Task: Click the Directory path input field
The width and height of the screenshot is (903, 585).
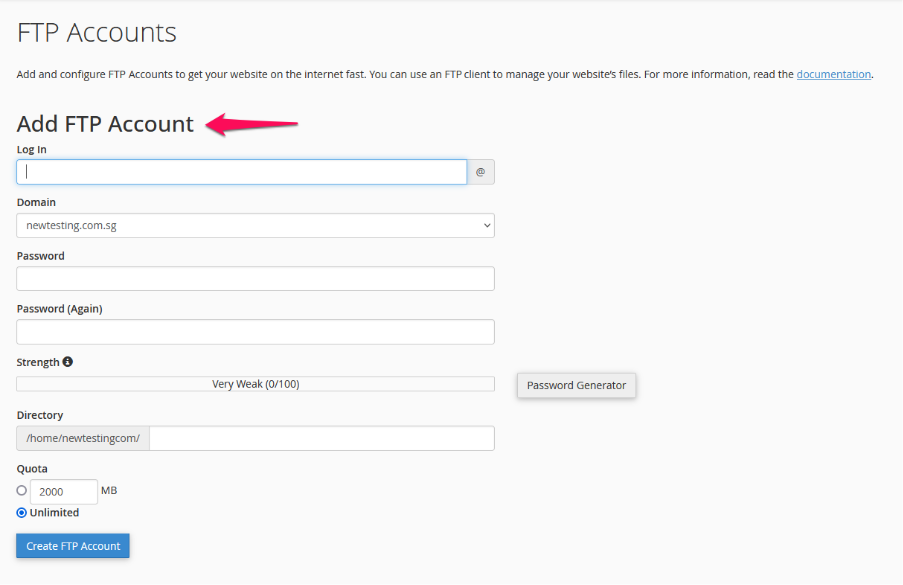Action: 321,438
